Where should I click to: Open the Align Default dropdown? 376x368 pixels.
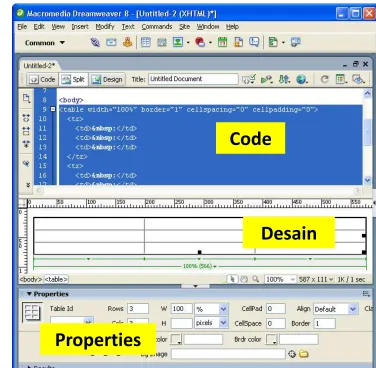pyautogui.click(x=353, y=309)
